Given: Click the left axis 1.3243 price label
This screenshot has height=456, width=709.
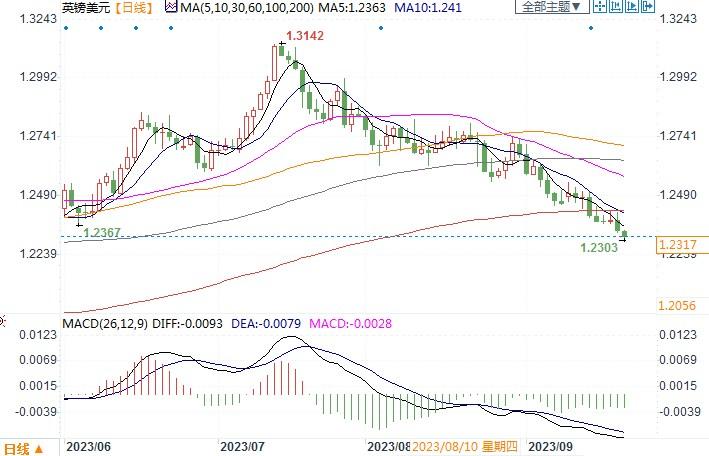Looking at the screenshot, I should 38,19.
